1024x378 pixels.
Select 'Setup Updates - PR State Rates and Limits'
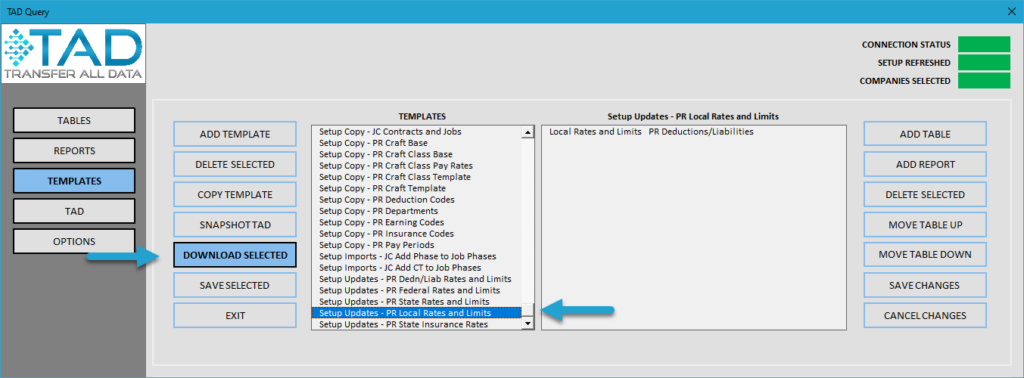tap(417, 302)
